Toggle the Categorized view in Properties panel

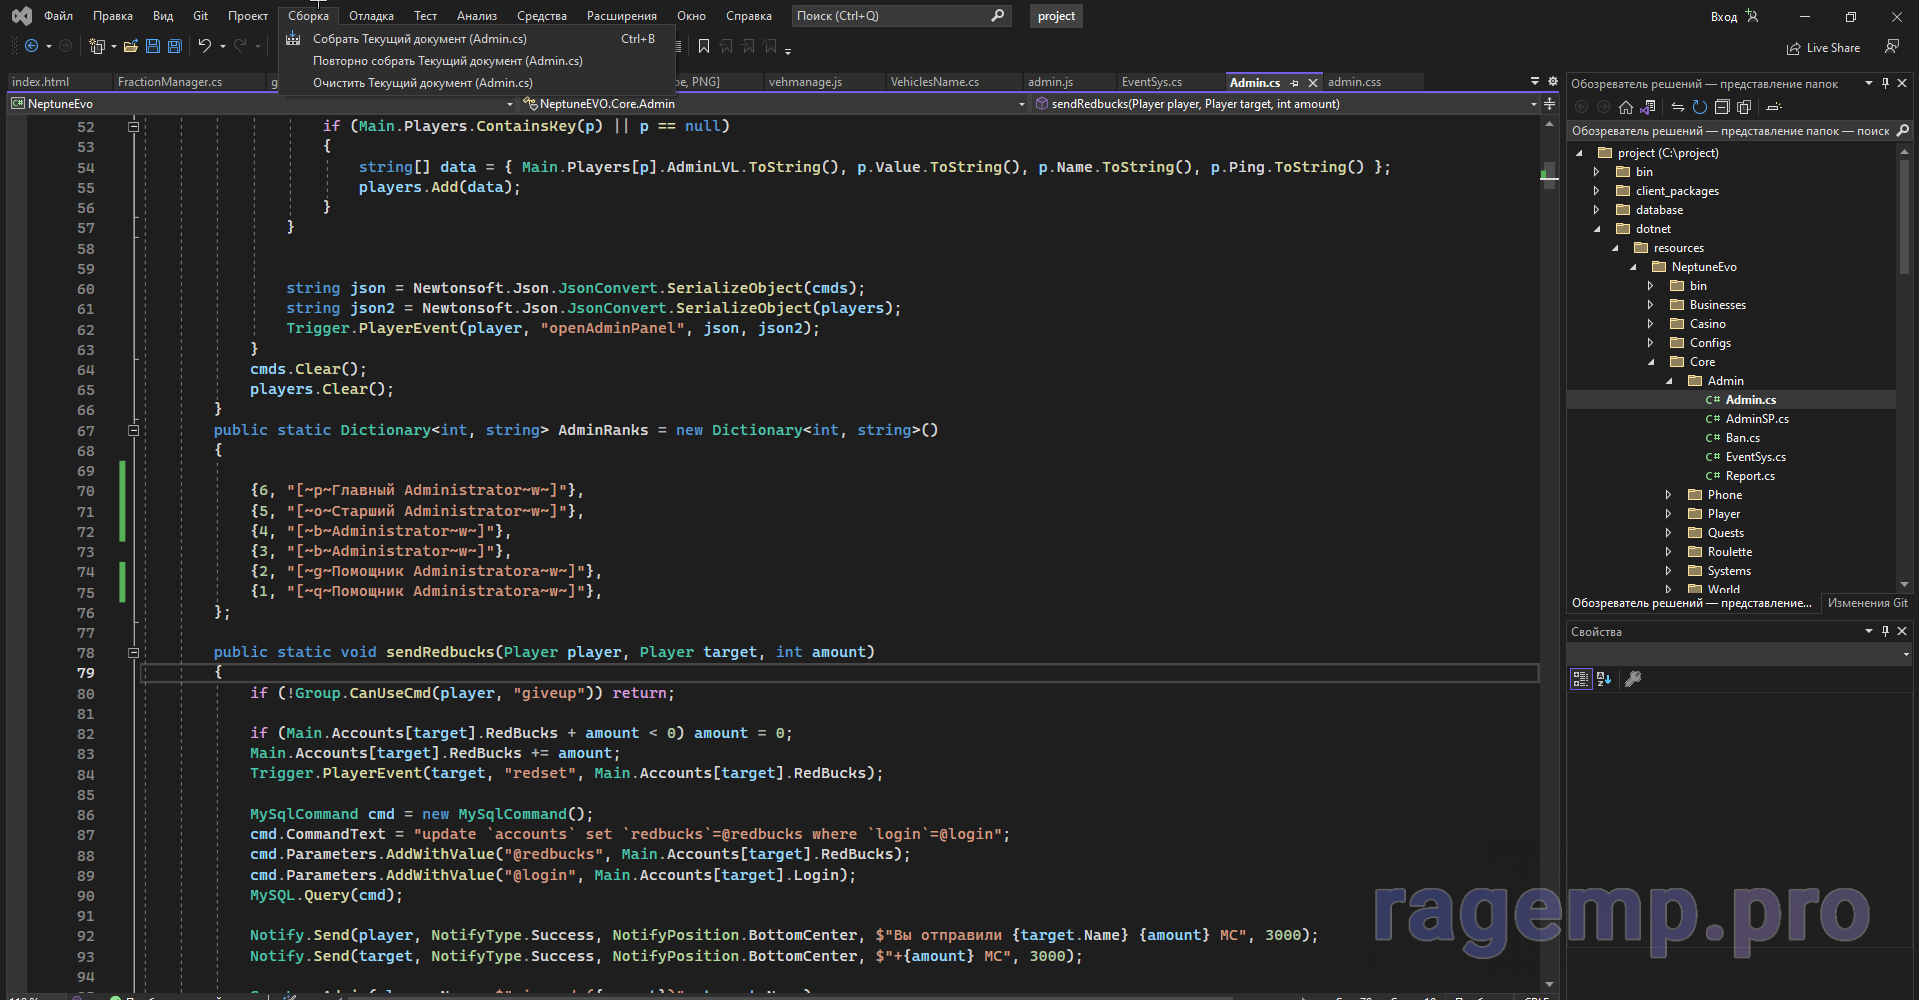click(1580, 679)
